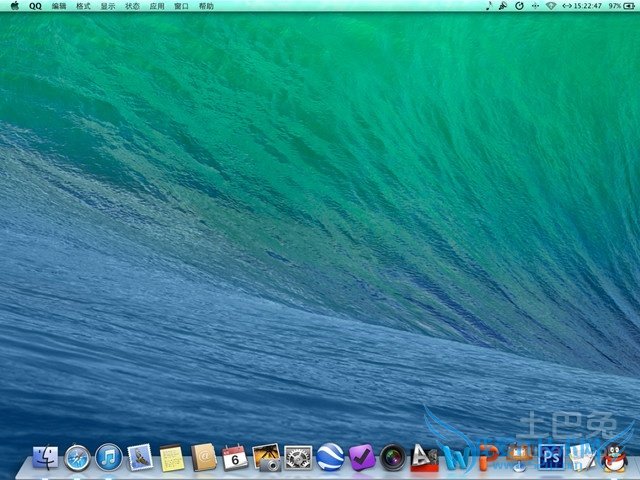Open the 编辑 menu
The height and width of the screenshot is (480, 640).
pos(60,6)
